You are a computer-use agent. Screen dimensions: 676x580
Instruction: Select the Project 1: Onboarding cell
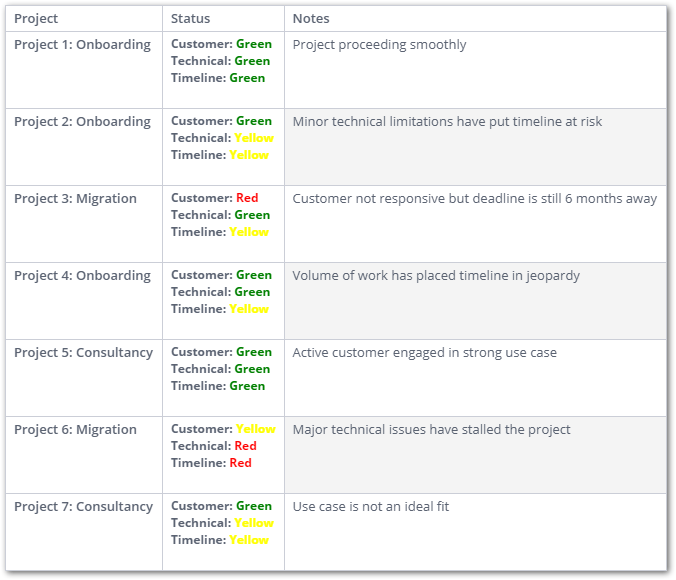coord(82,44)
